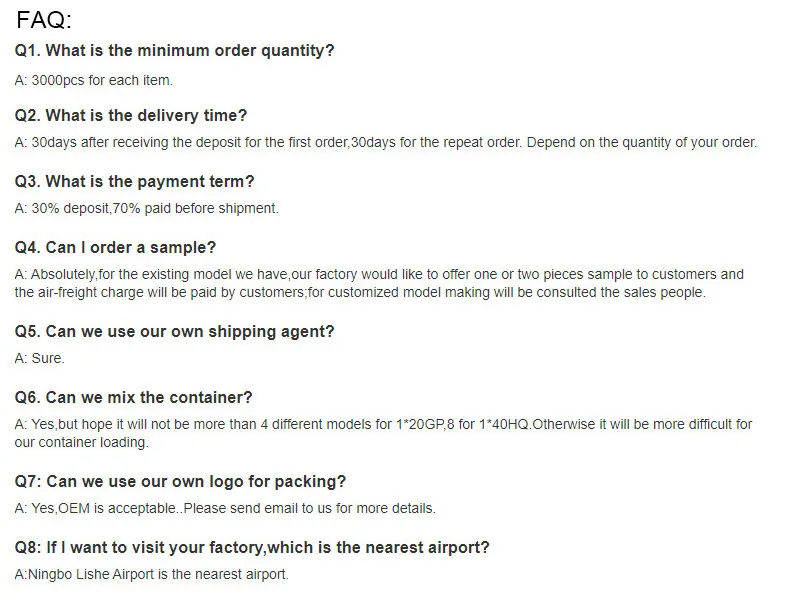The width and height of the screenshot is (800, 600).
Task: Click the Q2 delivery time question
Action: 131,116
